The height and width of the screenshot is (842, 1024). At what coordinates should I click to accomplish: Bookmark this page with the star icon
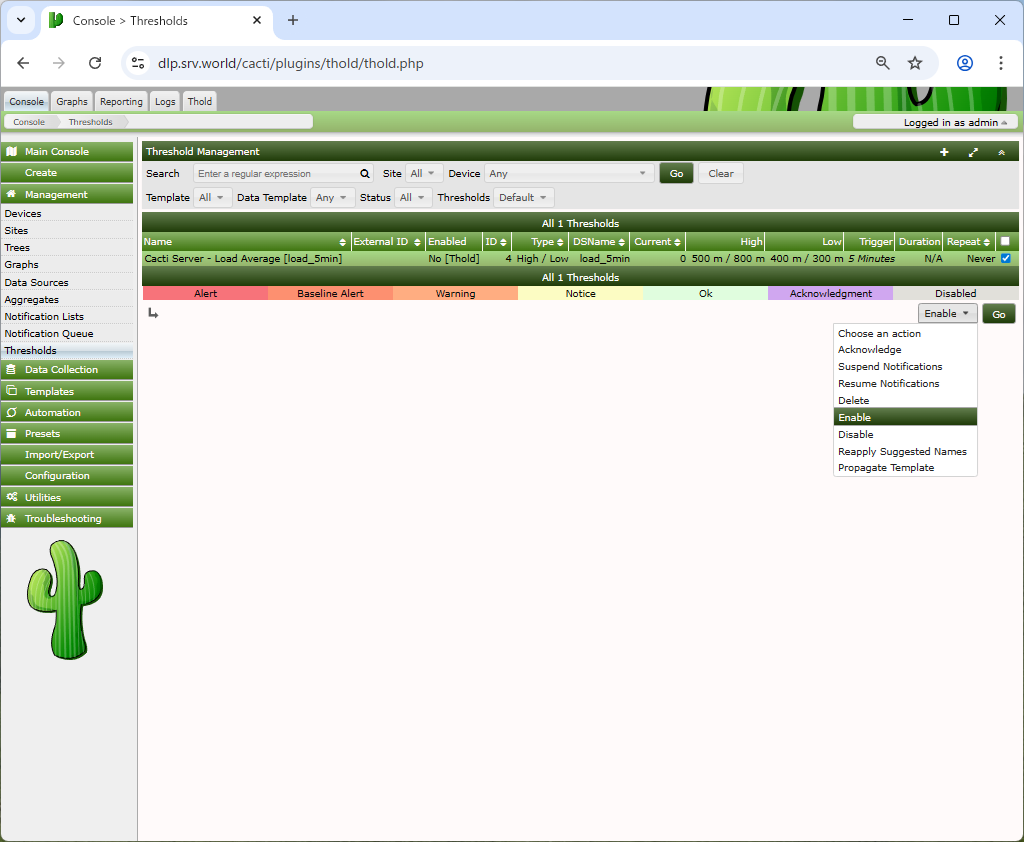(915, 63)
